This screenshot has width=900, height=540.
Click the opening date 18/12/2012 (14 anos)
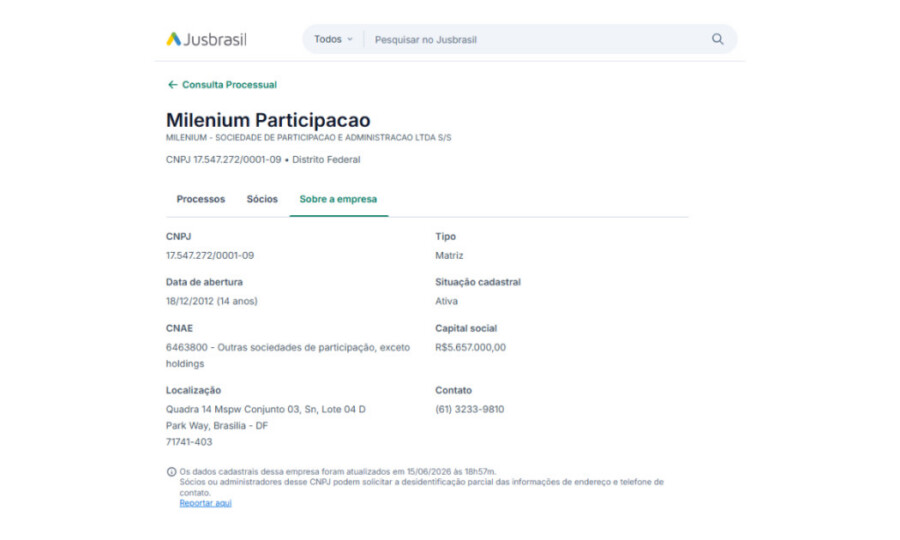[x=212, y=301]
